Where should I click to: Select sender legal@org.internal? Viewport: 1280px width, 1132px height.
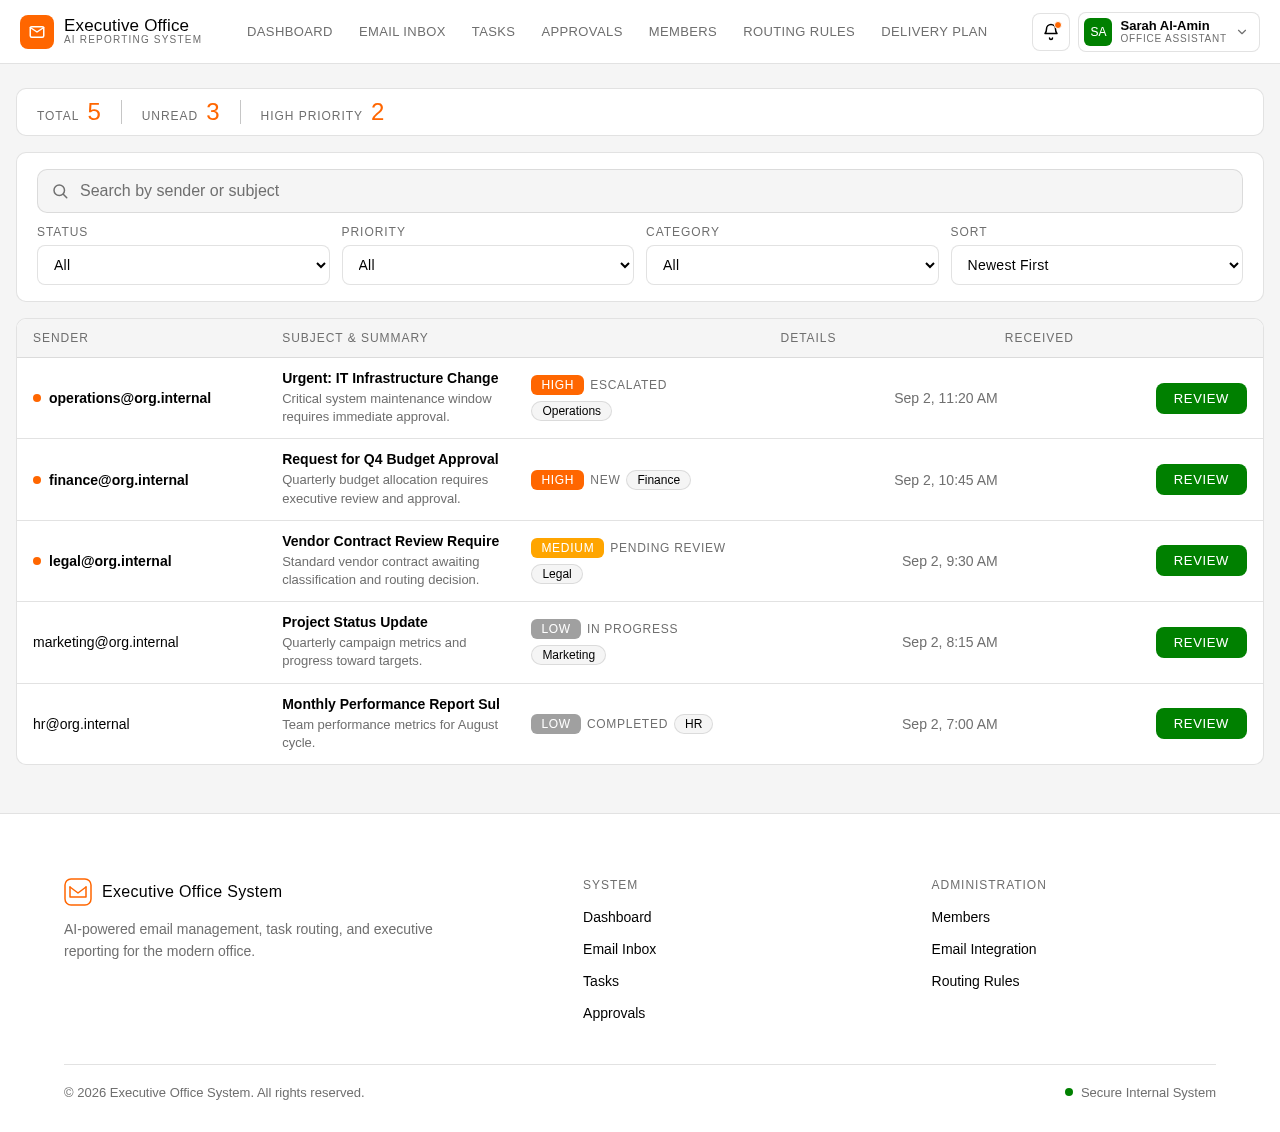tap(110, 561)
